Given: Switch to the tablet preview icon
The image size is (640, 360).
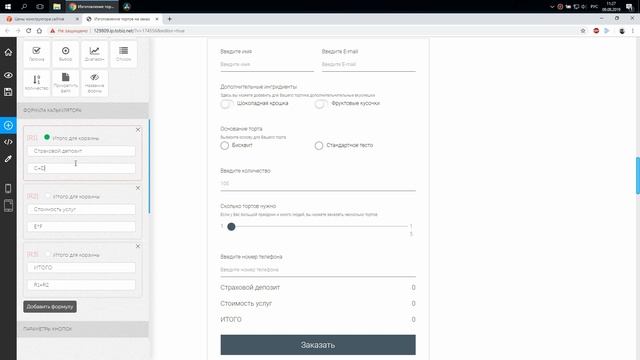Looking at the screenshot, I should pyautogui.click(x=8, y=205).
